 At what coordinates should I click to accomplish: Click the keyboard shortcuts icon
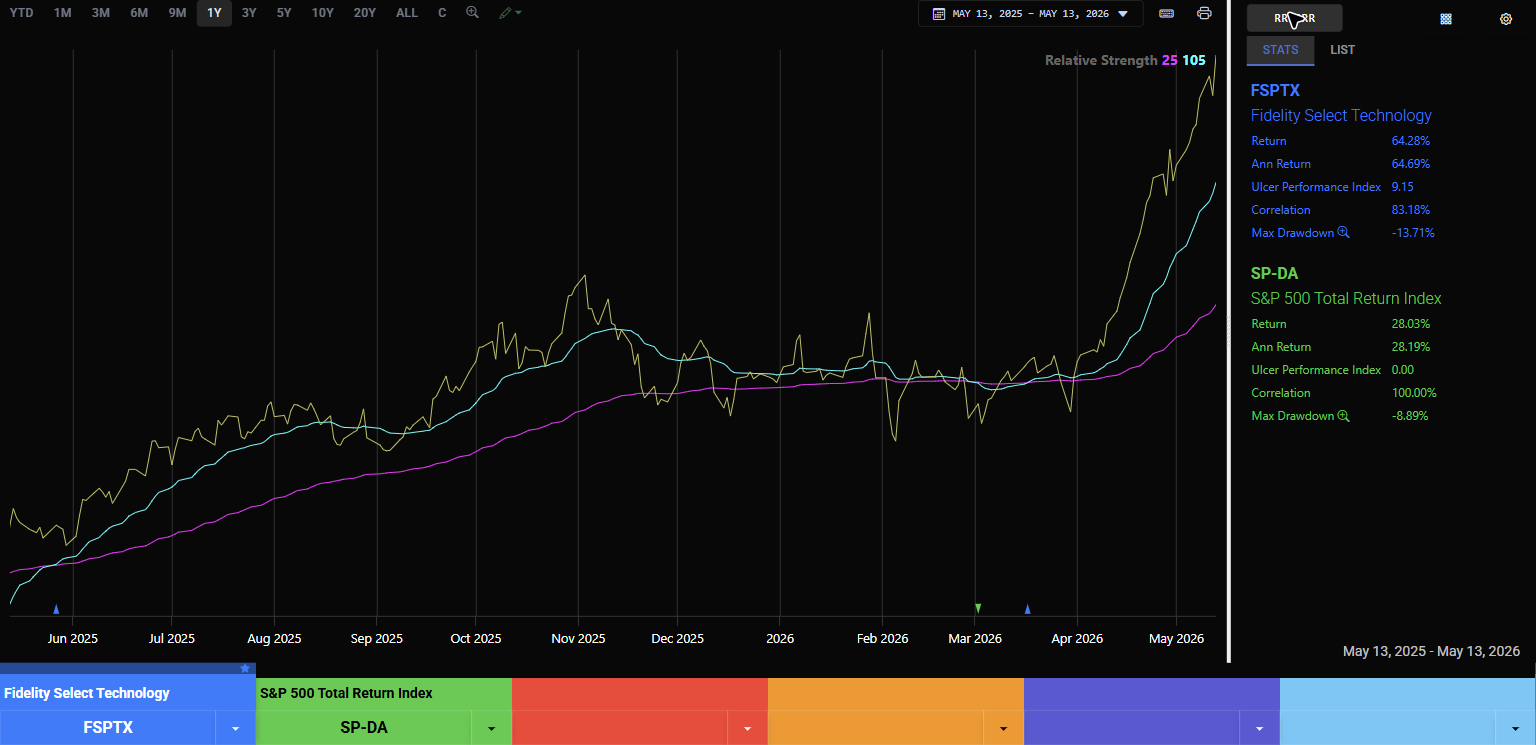pos(1166,14)
